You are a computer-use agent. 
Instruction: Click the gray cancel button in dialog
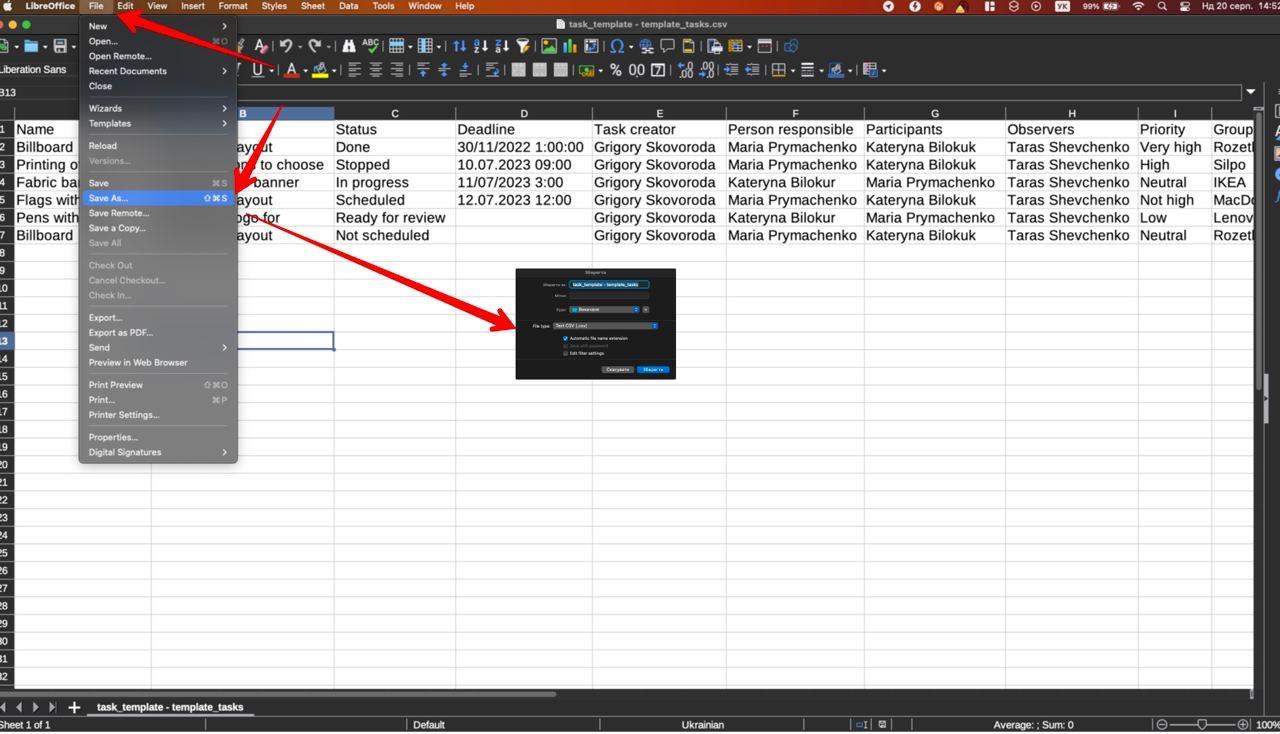pyautogui.click(x=618, y=370)
